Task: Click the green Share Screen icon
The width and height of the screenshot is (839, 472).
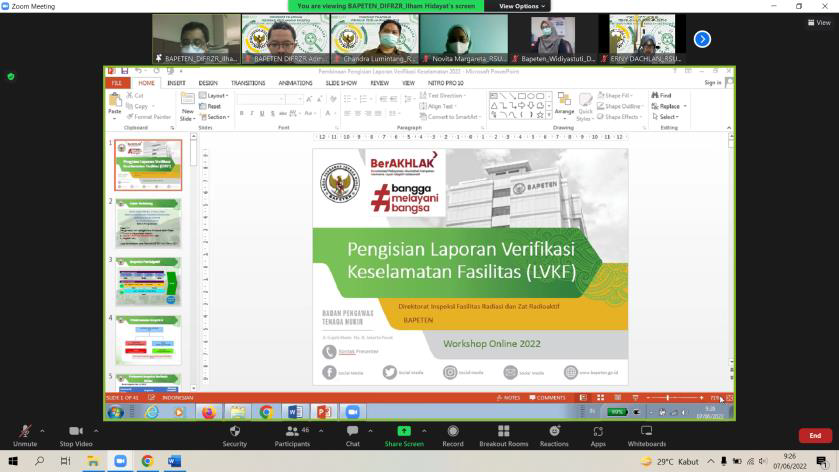Action: coord(403,432)
